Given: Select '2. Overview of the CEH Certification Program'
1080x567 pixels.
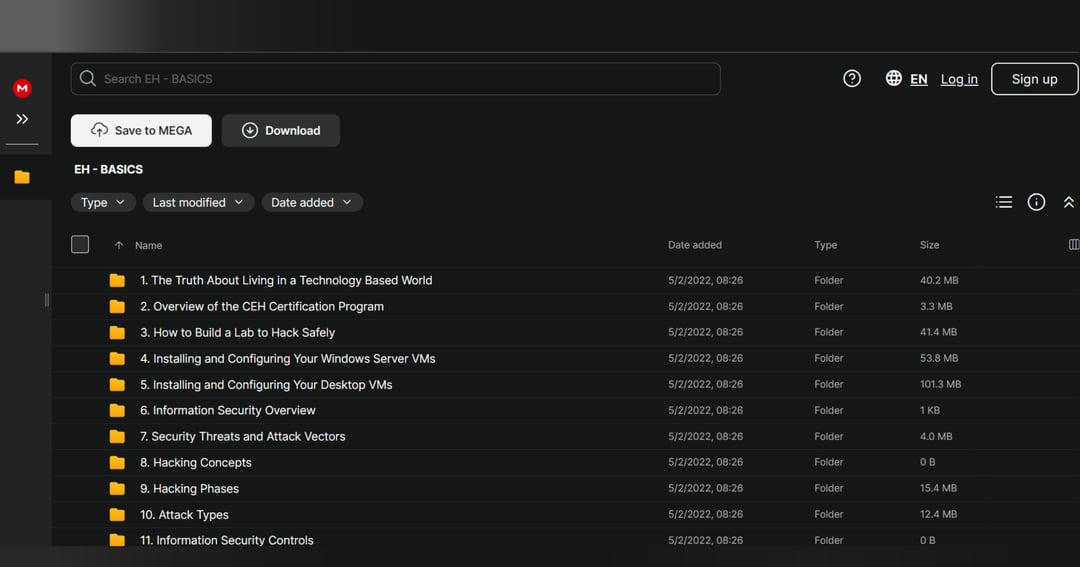Looking at the screenshot, I should [x=262, y=307].
